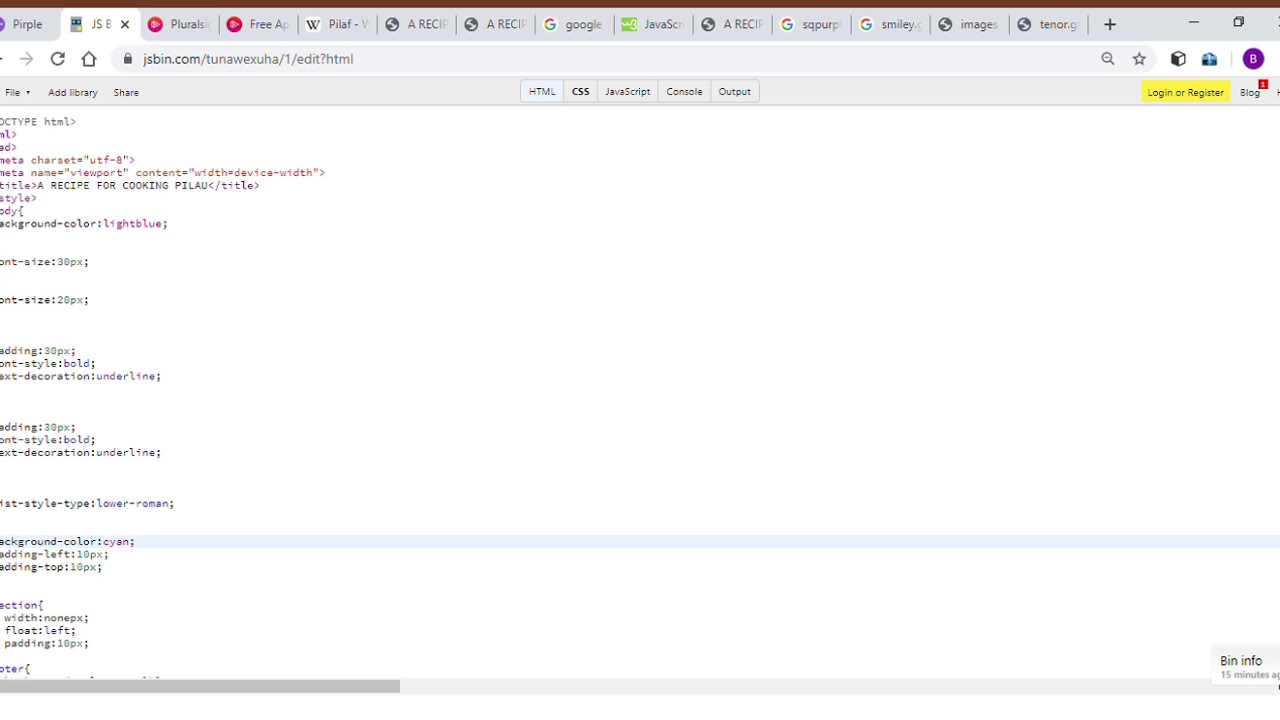This screenshot has height=720, width=1280.
Task: Switch to the Pluralsight browser tab
Action: (x=180, y=24)
